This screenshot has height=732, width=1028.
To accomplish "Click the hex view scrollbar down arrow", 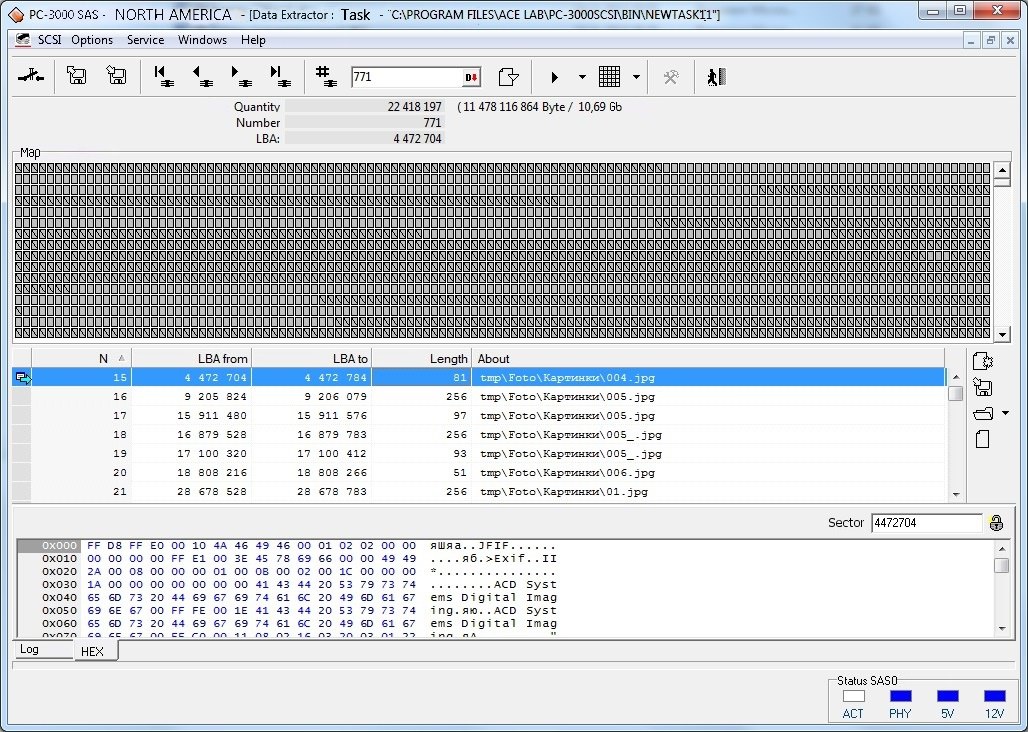I will click(1002, 628).
